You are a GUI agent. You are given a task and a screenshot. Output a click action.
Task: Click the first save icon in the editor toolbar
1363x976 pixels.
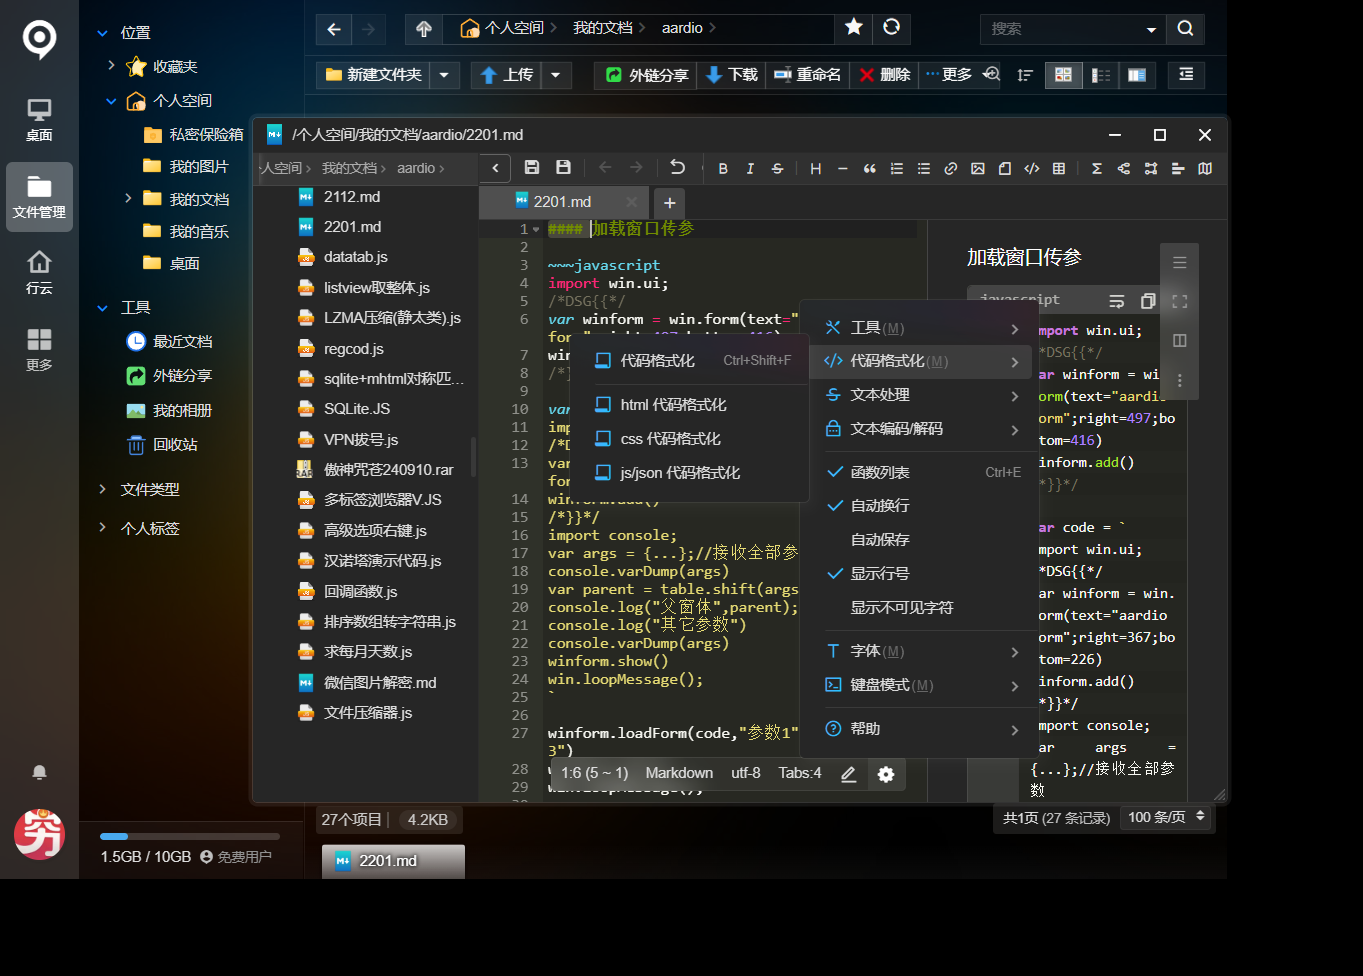(532, 168)
